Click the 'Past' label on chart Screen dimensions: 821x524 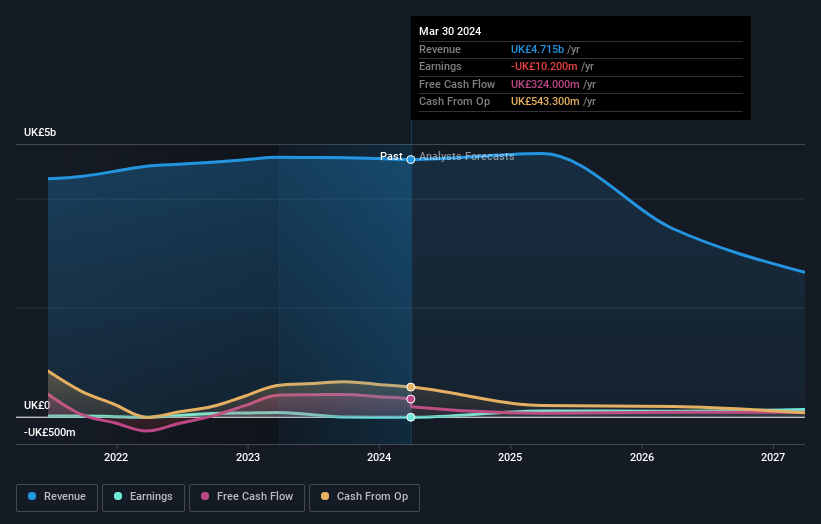(391, 156)
